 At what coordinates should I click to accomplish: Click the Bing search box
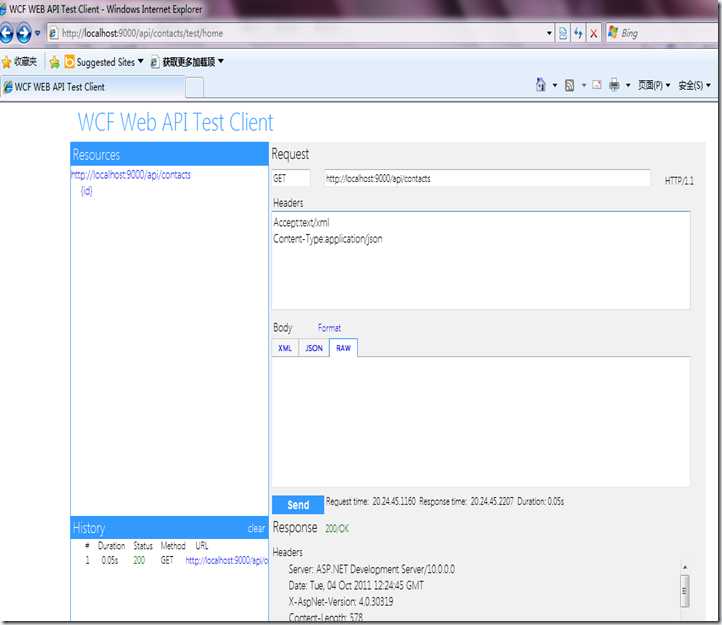click(x=663, y=33)
